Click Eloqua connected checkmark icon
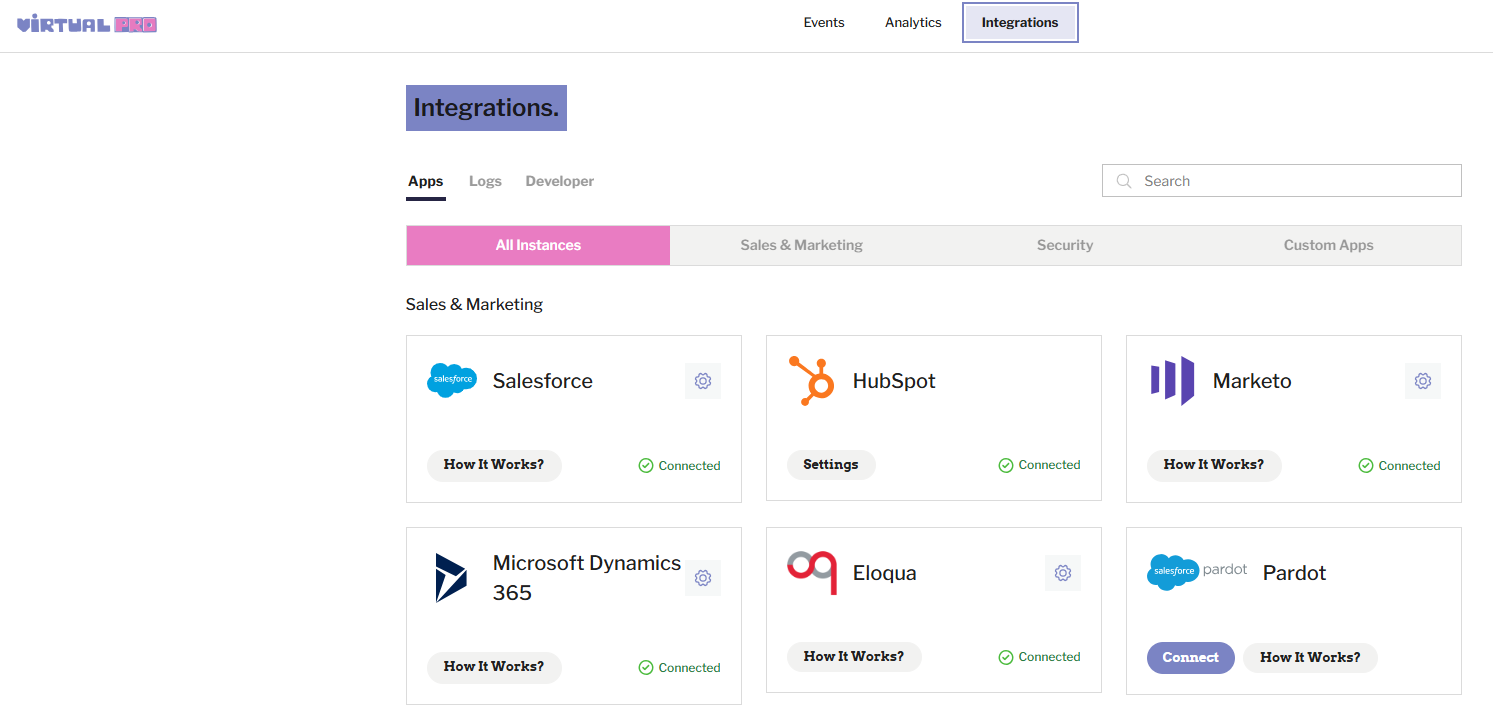 1006,657
